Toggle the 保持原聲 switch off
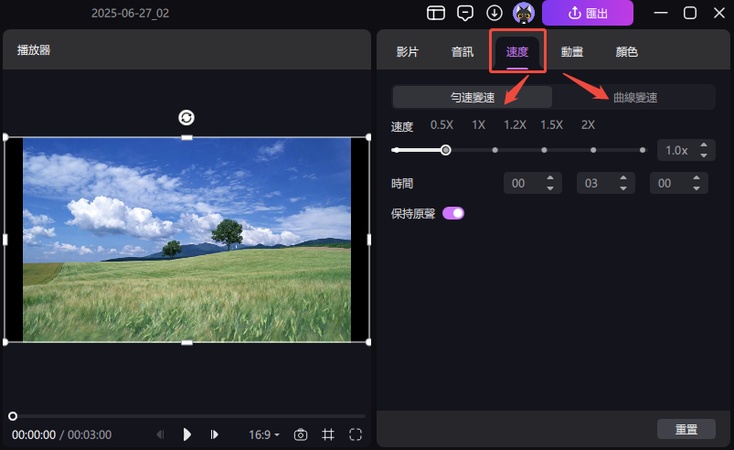This screenshot has width=734, height=450. pyautogui.click(x=453, y=214)
